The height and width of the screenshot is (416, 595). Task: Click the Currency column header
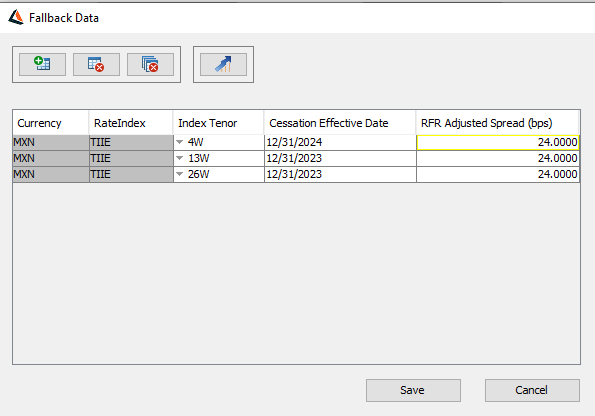[x=51, y=123]
